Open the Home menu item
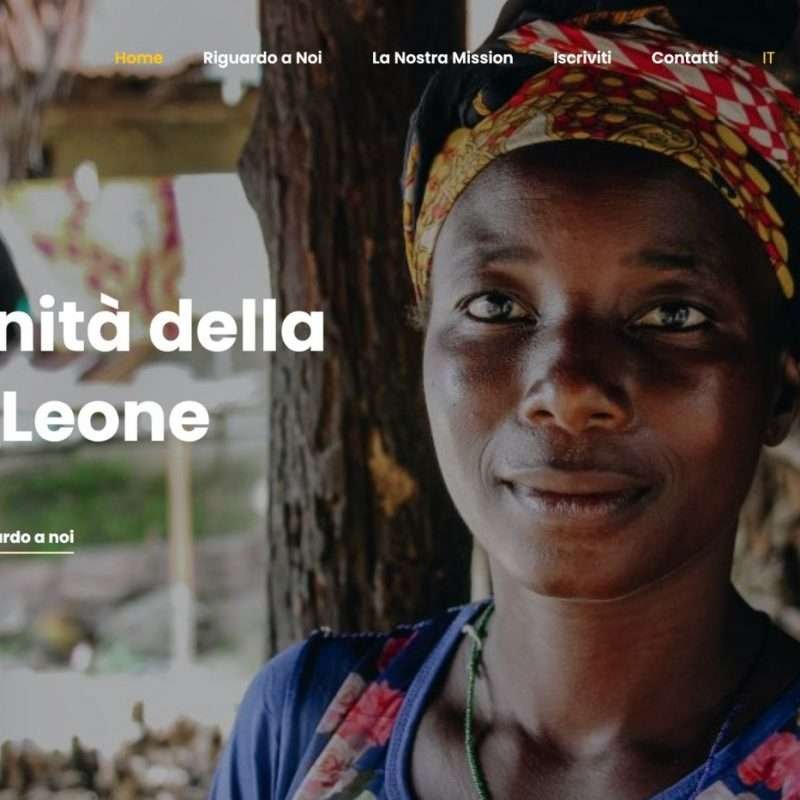The image size is (800, 800). [139, 58]
